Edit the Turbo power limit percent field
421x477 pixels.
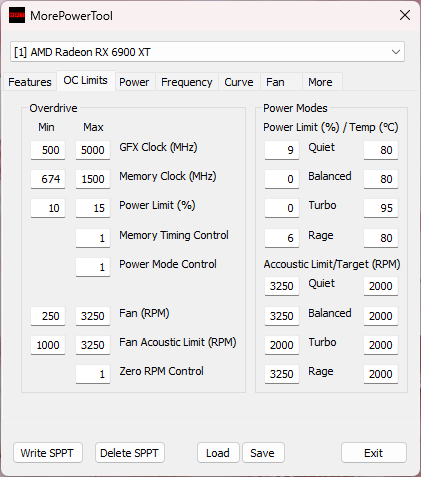[282, 208]
